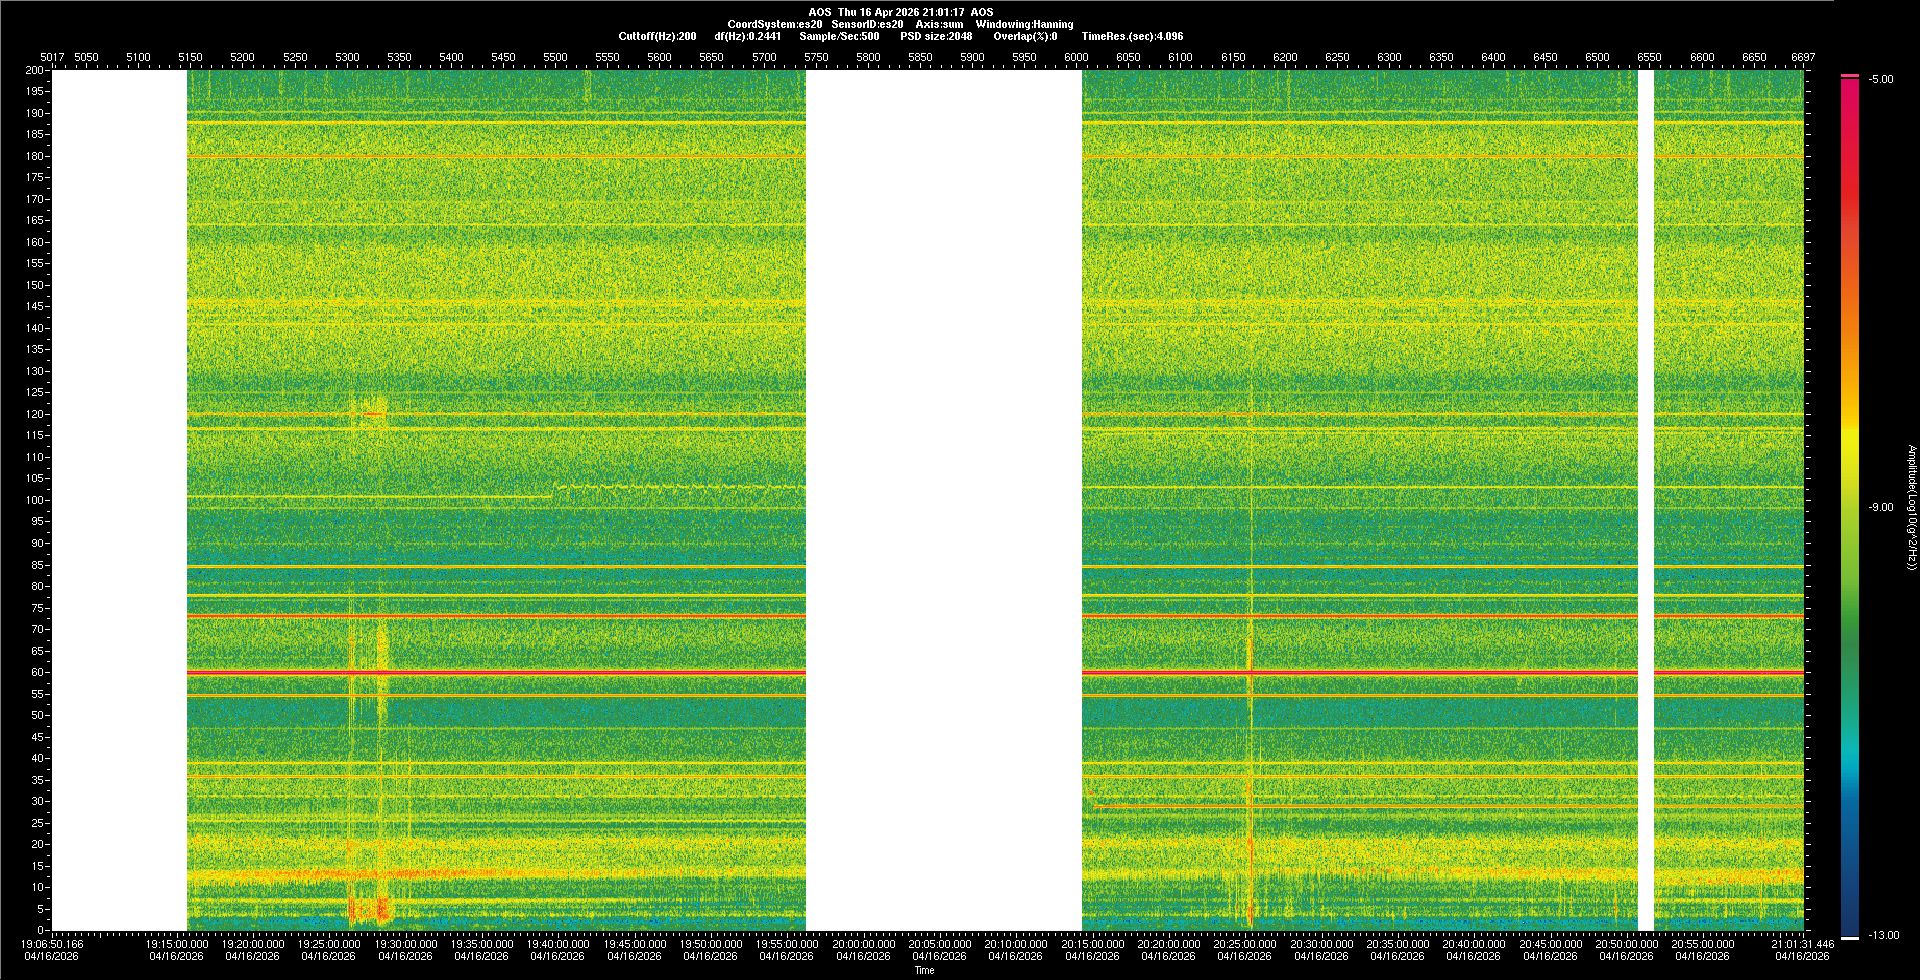Click the 5500 tick on the top axis
Image resolution: width=1920 pixels, height=980 pixels.
tap(555, 57)
